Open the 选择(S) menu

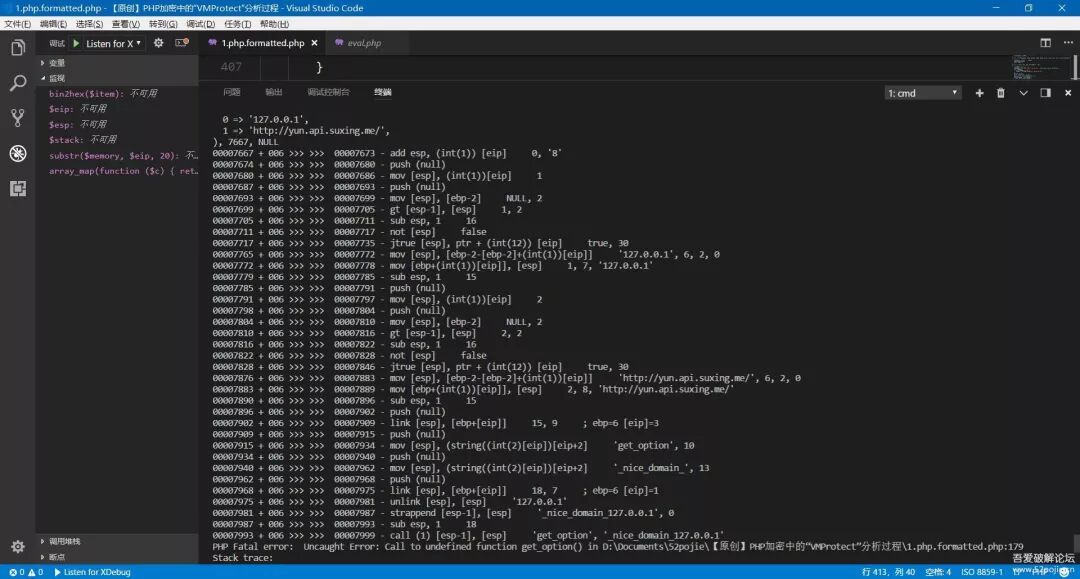[90, 24]
